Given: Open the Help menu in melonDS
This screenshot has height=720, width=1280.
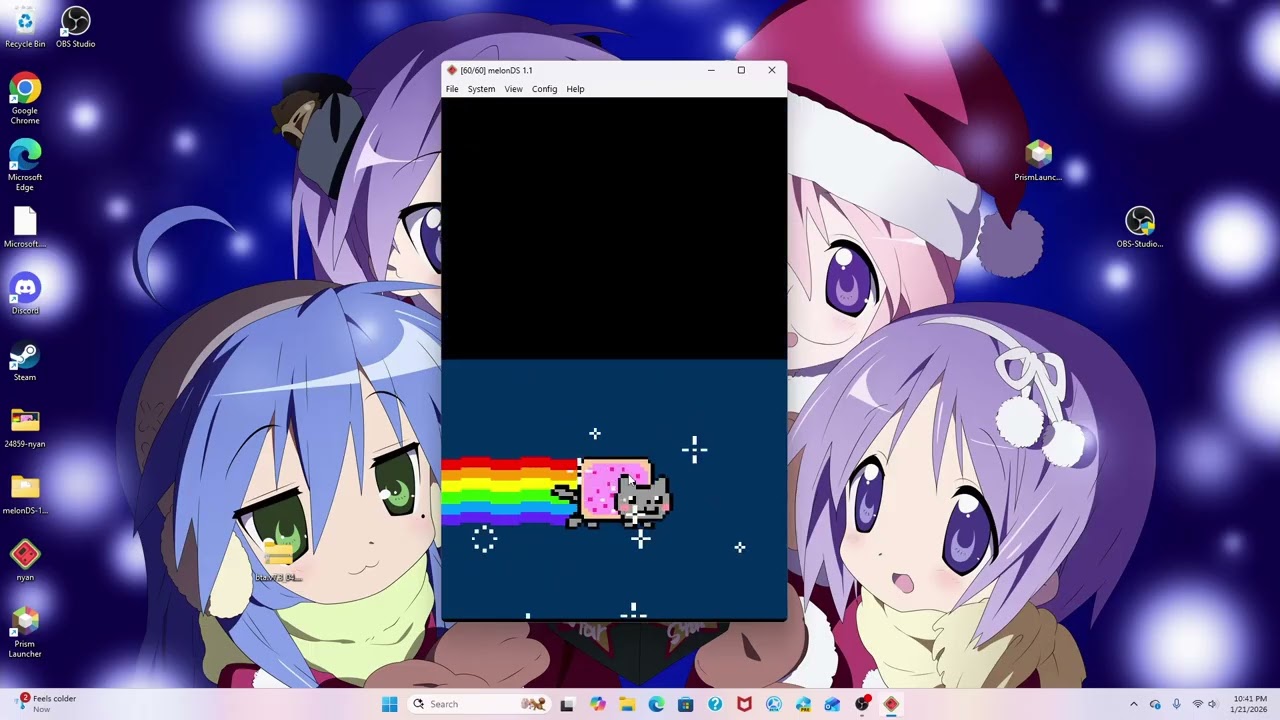Looking at the screenshot, I should click(x=575, y=89).
